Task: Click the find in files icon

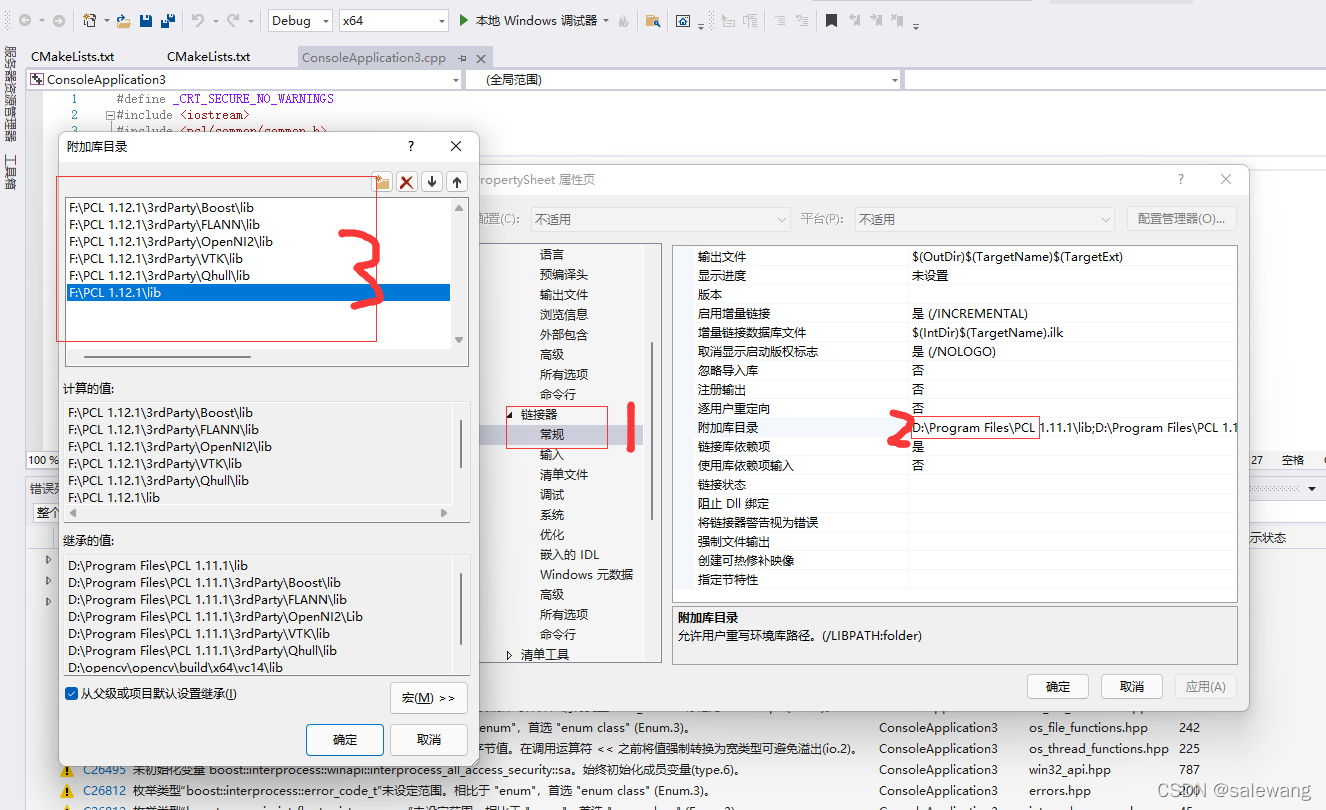Action: pos(653,20)
